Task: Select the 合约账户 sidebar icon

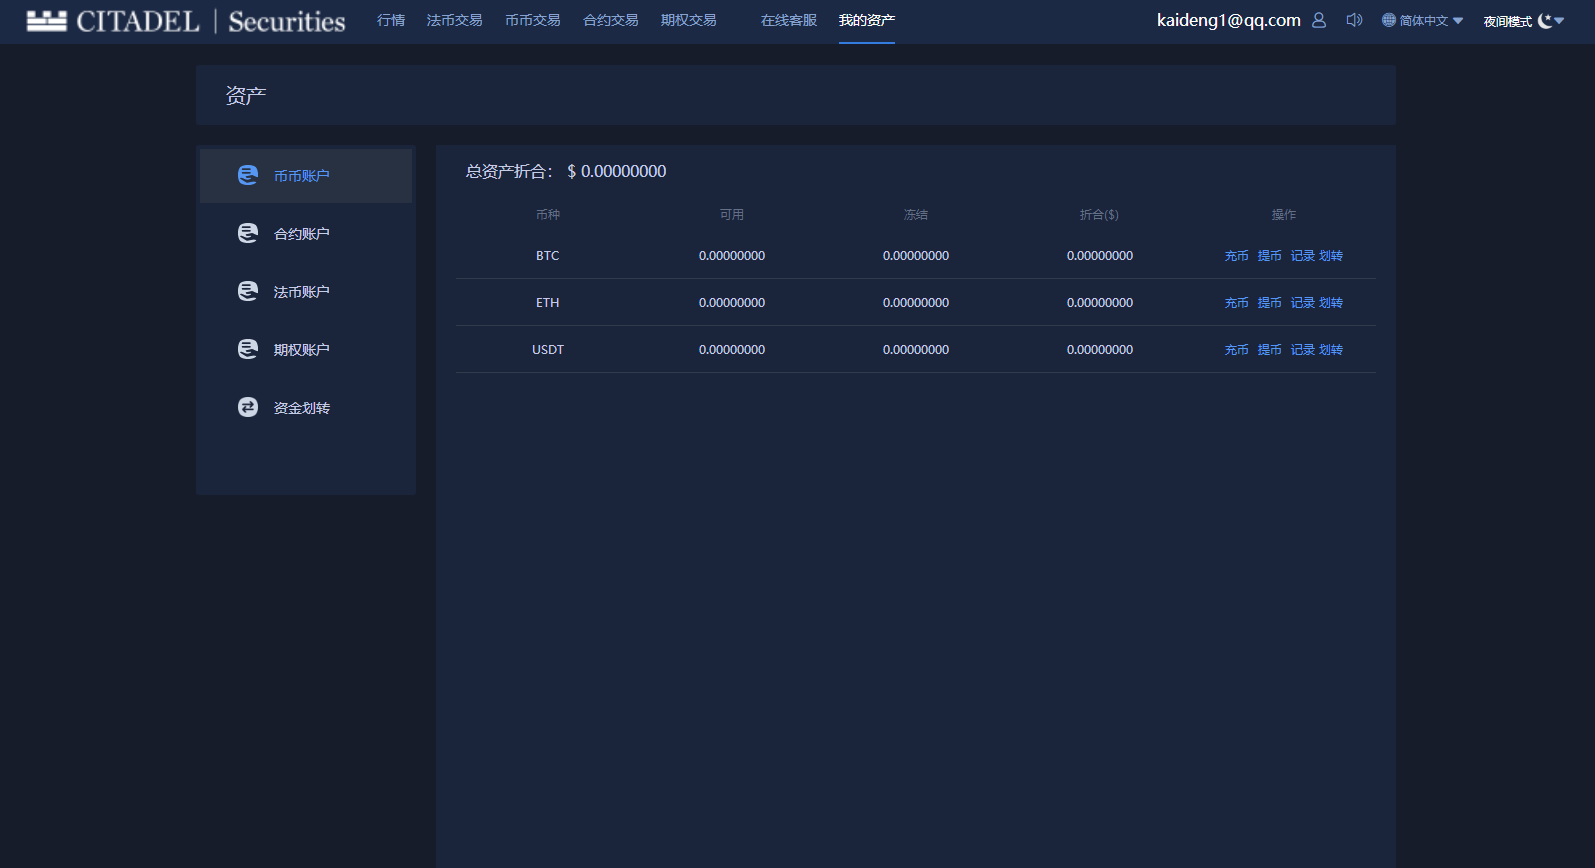Action: coord(248,233)
